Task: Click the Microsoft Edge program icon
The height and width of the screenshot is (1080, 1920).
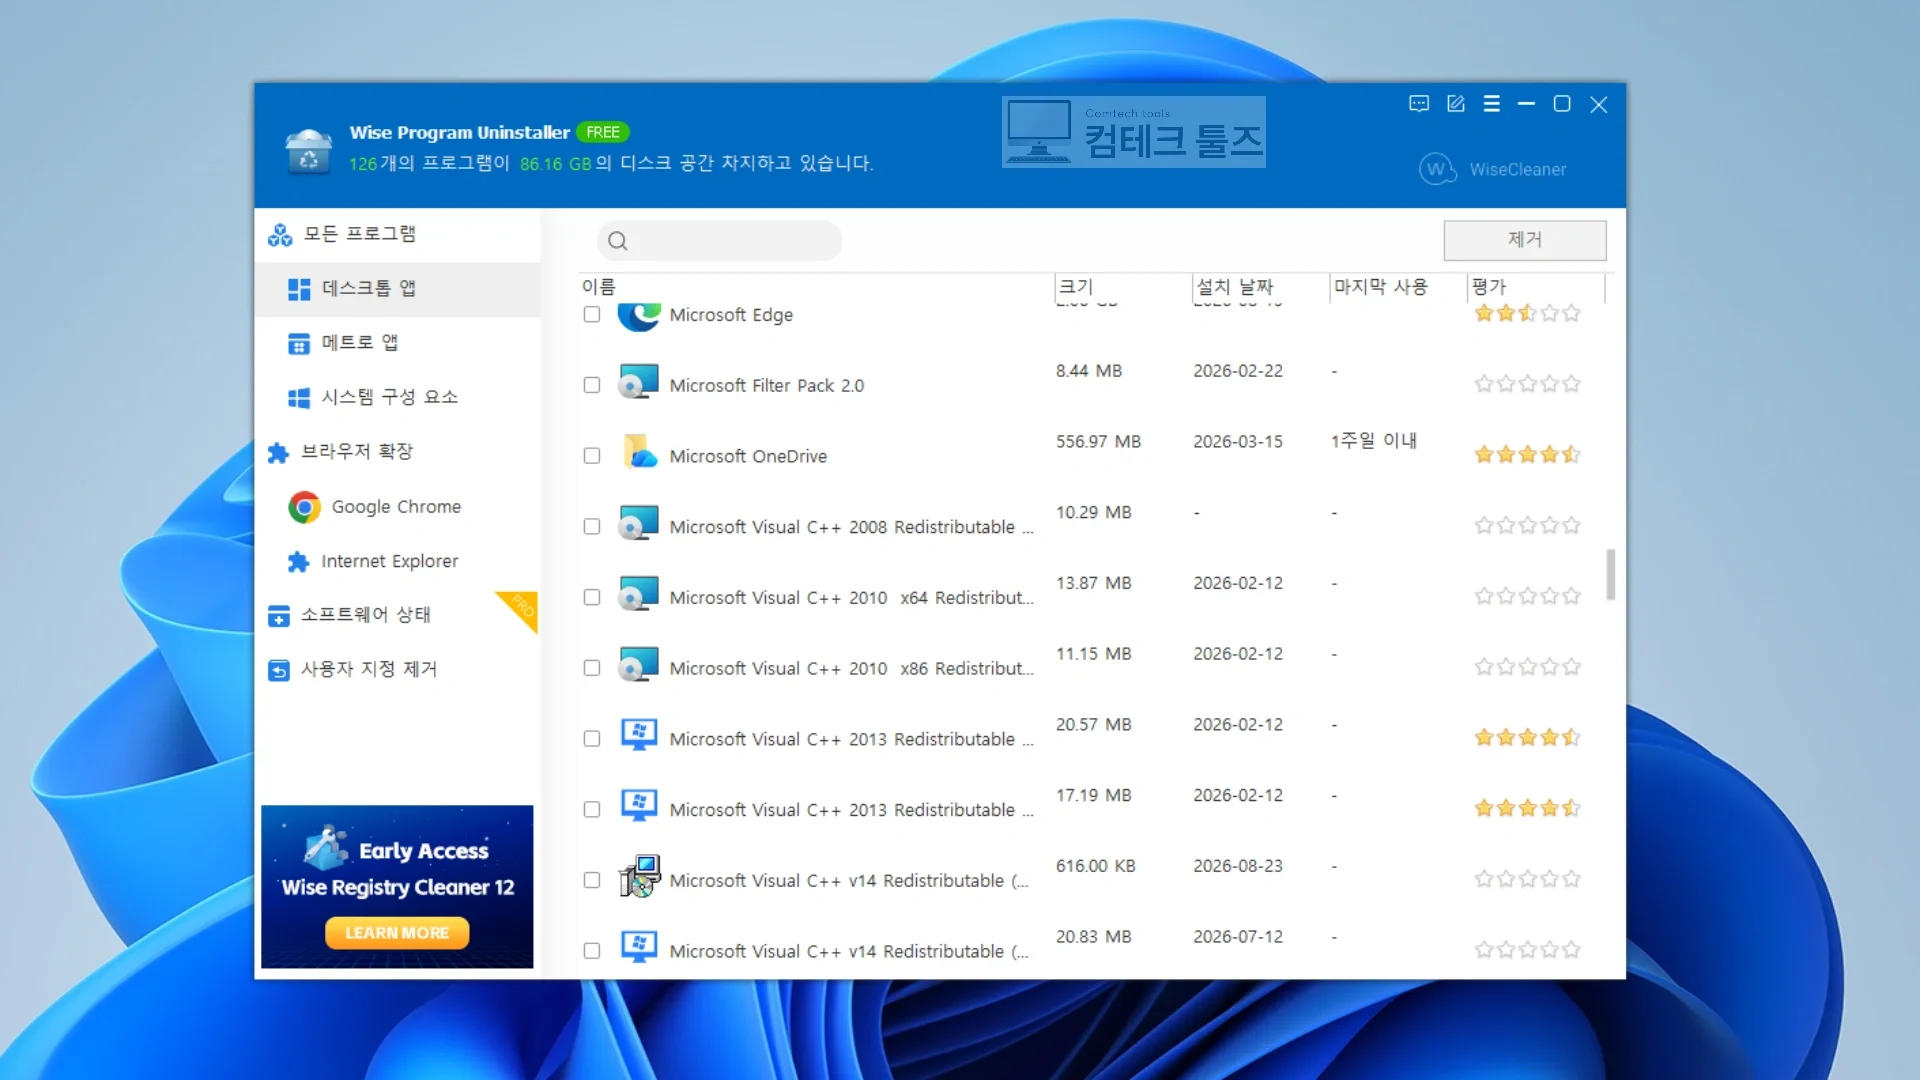Action: [x=638, y=316]
